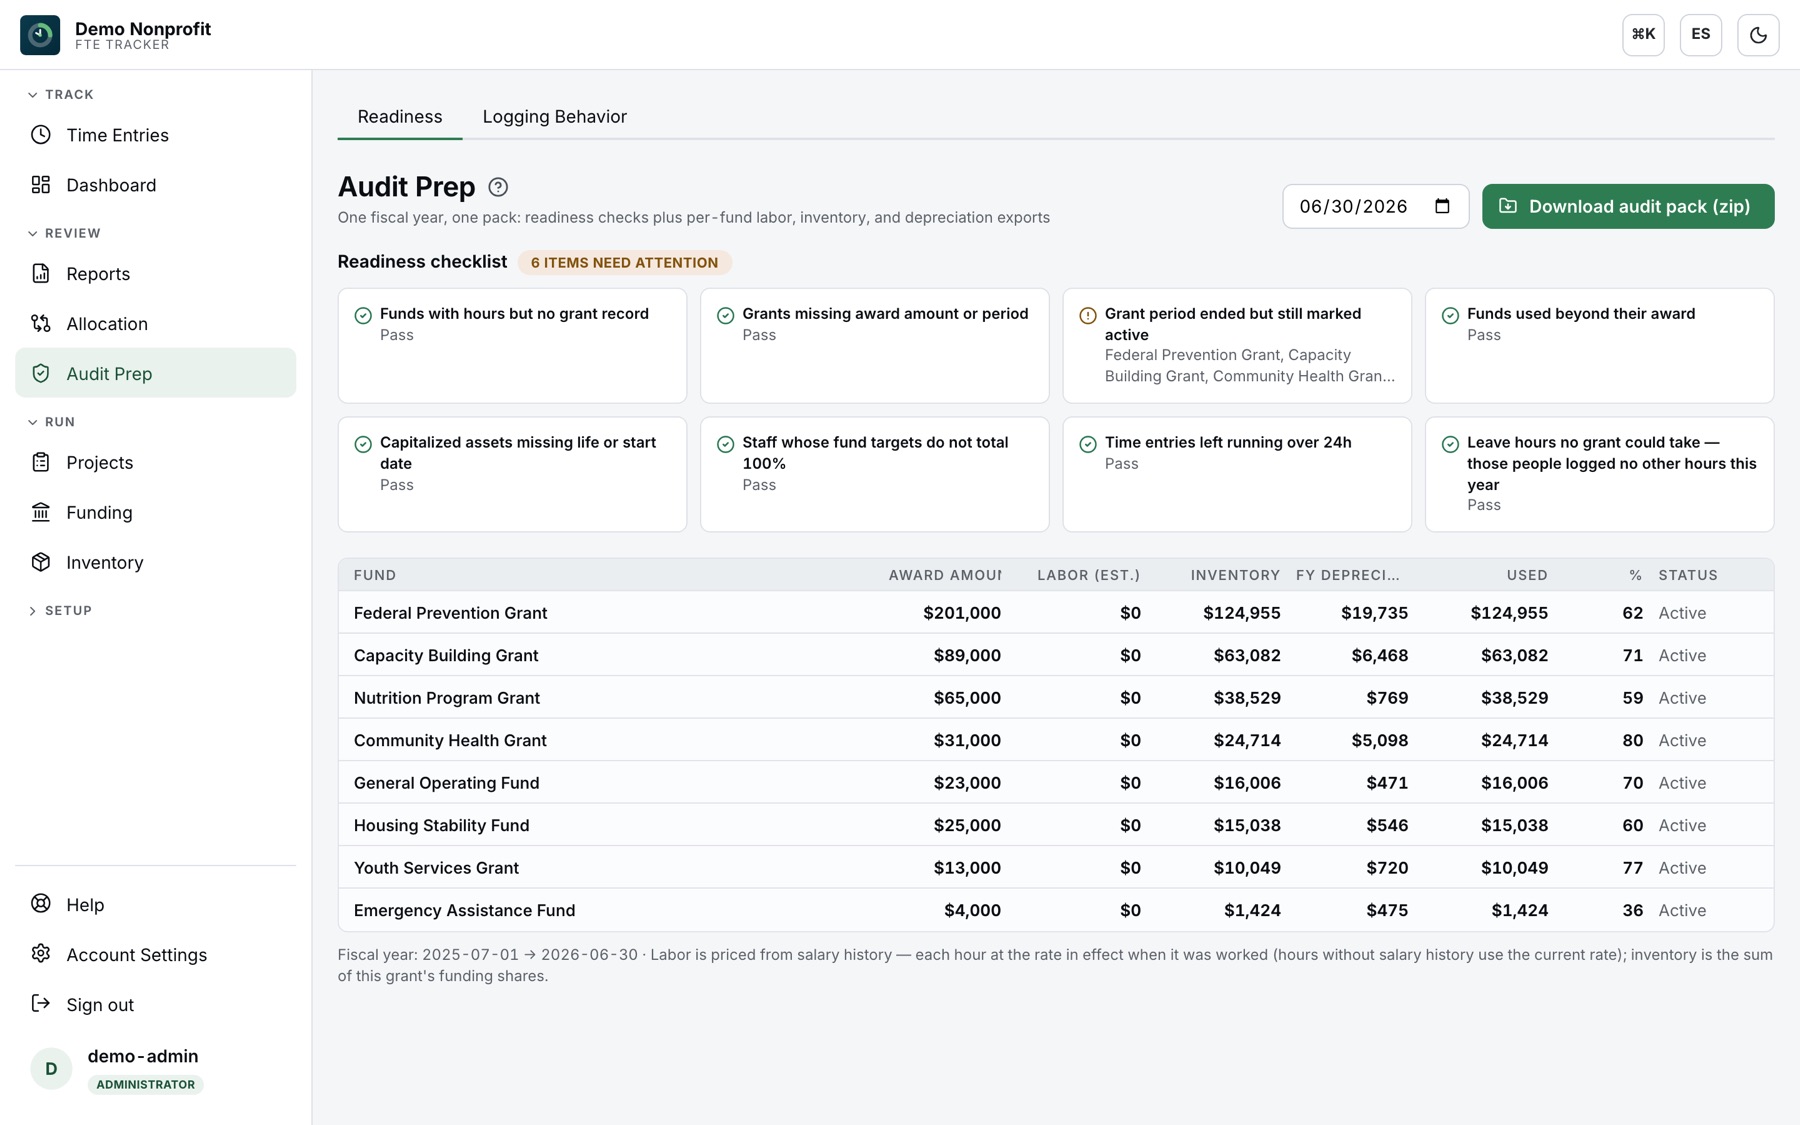Expand the SETUP sidebar section
Screen dimensions: 1800x1125
(x=60, y=611)
